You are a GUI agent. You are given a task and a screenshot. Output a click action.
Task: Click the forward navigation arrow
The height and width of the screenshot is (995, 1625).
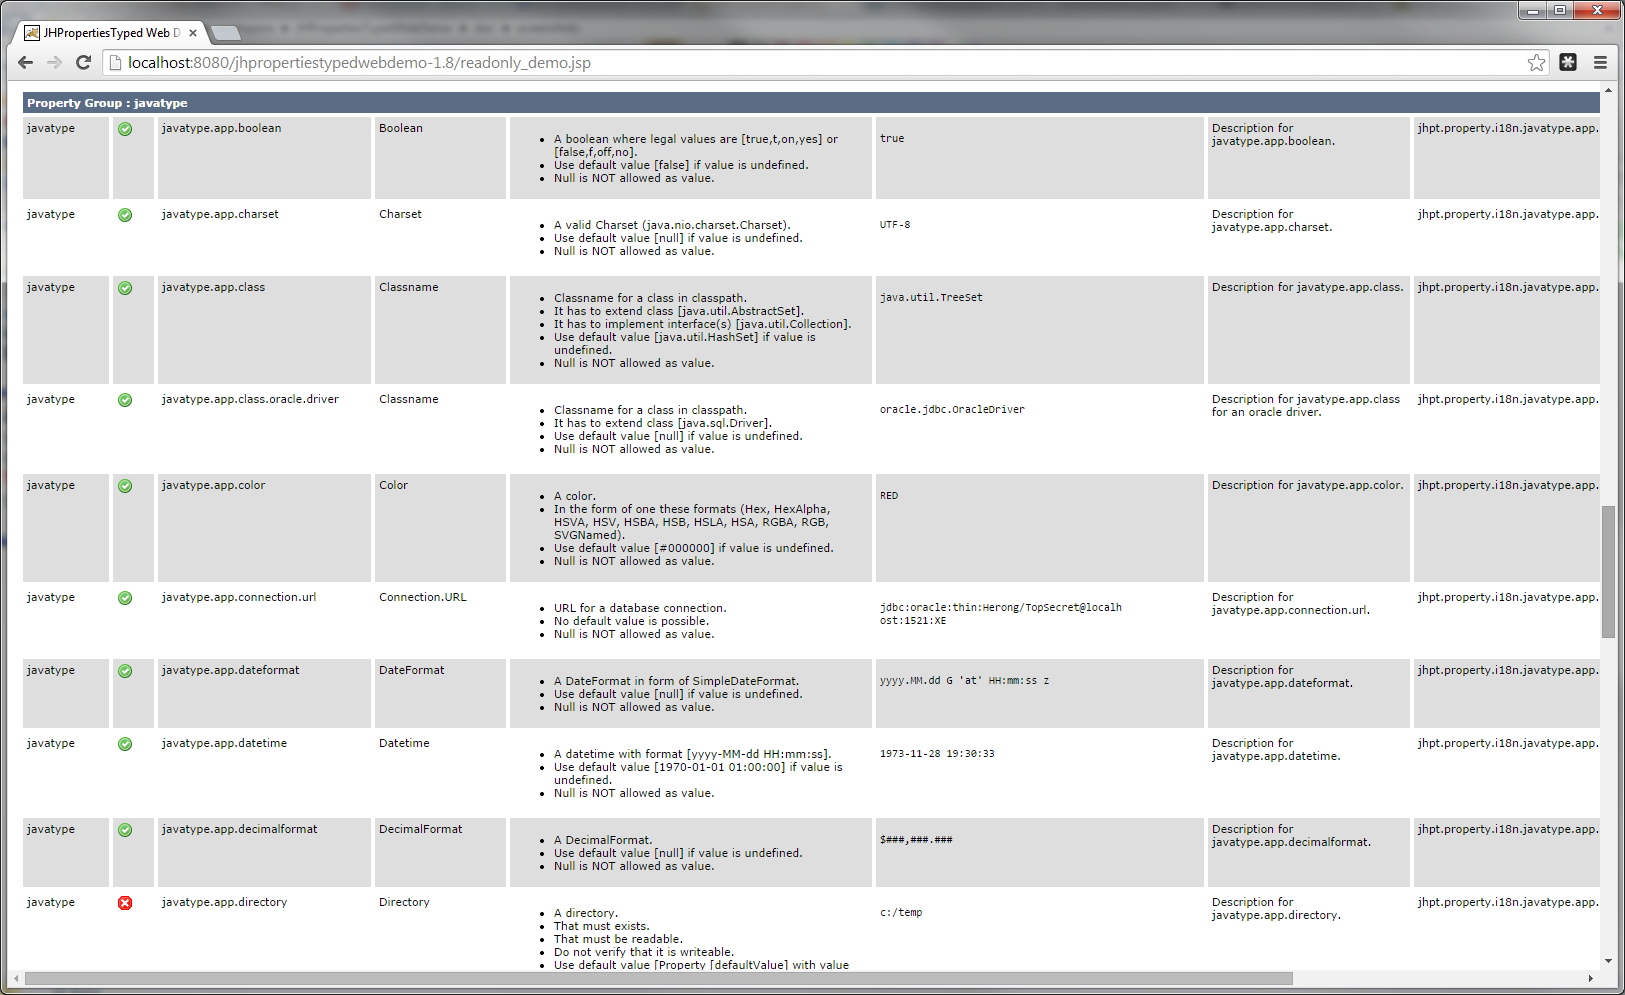tap(54, 62)
